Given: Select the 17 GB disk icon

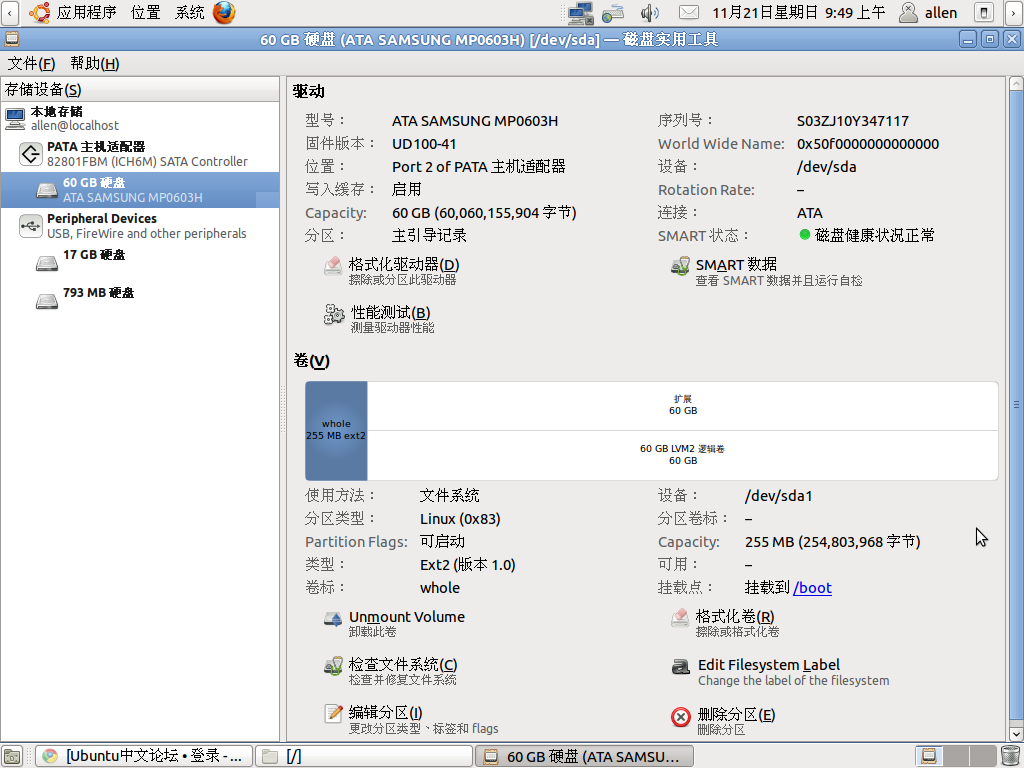Looking at the screenshot, I should point(47,263).
